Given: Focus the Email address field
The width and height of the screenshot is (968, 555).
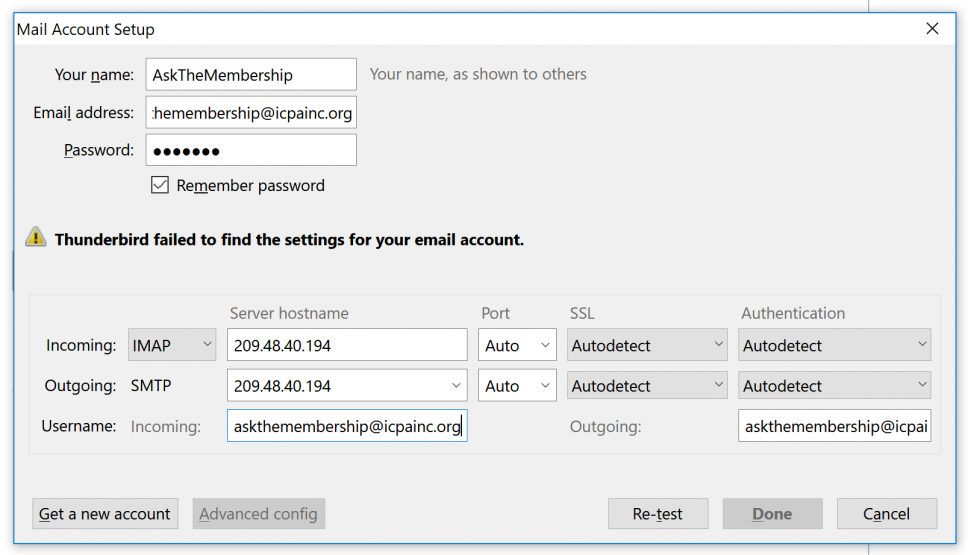Looking at the screenshot, I should click(x=251, y=112).
